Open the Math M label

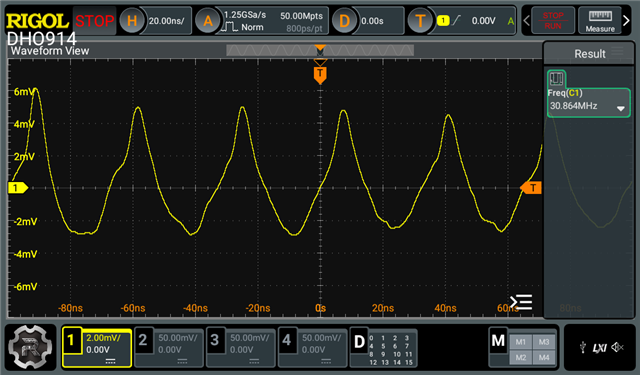point(498,340)
